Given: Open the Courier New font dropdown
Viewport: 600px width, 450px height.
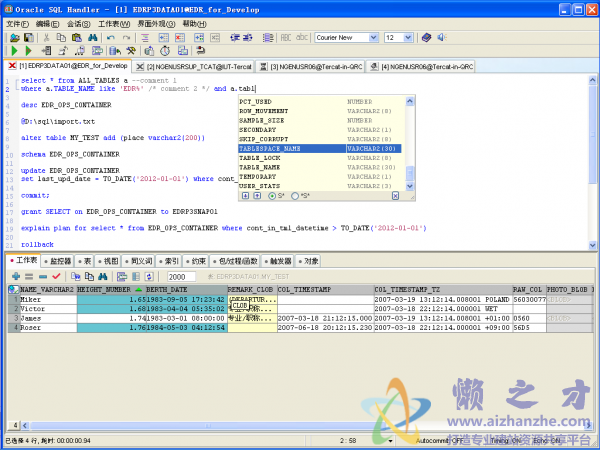Looking at the screenshot, I should click(373, 38).
